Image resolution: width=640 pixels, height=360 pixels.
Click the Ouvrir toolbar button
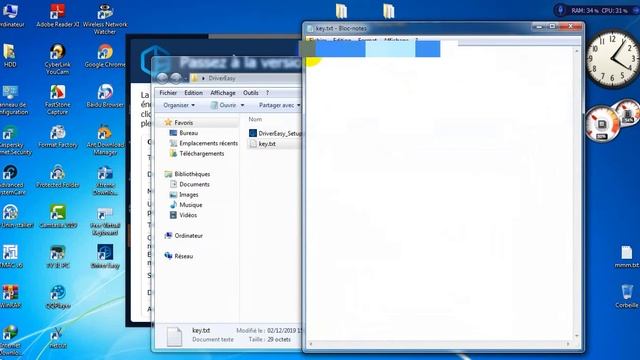tap(223, 105)
